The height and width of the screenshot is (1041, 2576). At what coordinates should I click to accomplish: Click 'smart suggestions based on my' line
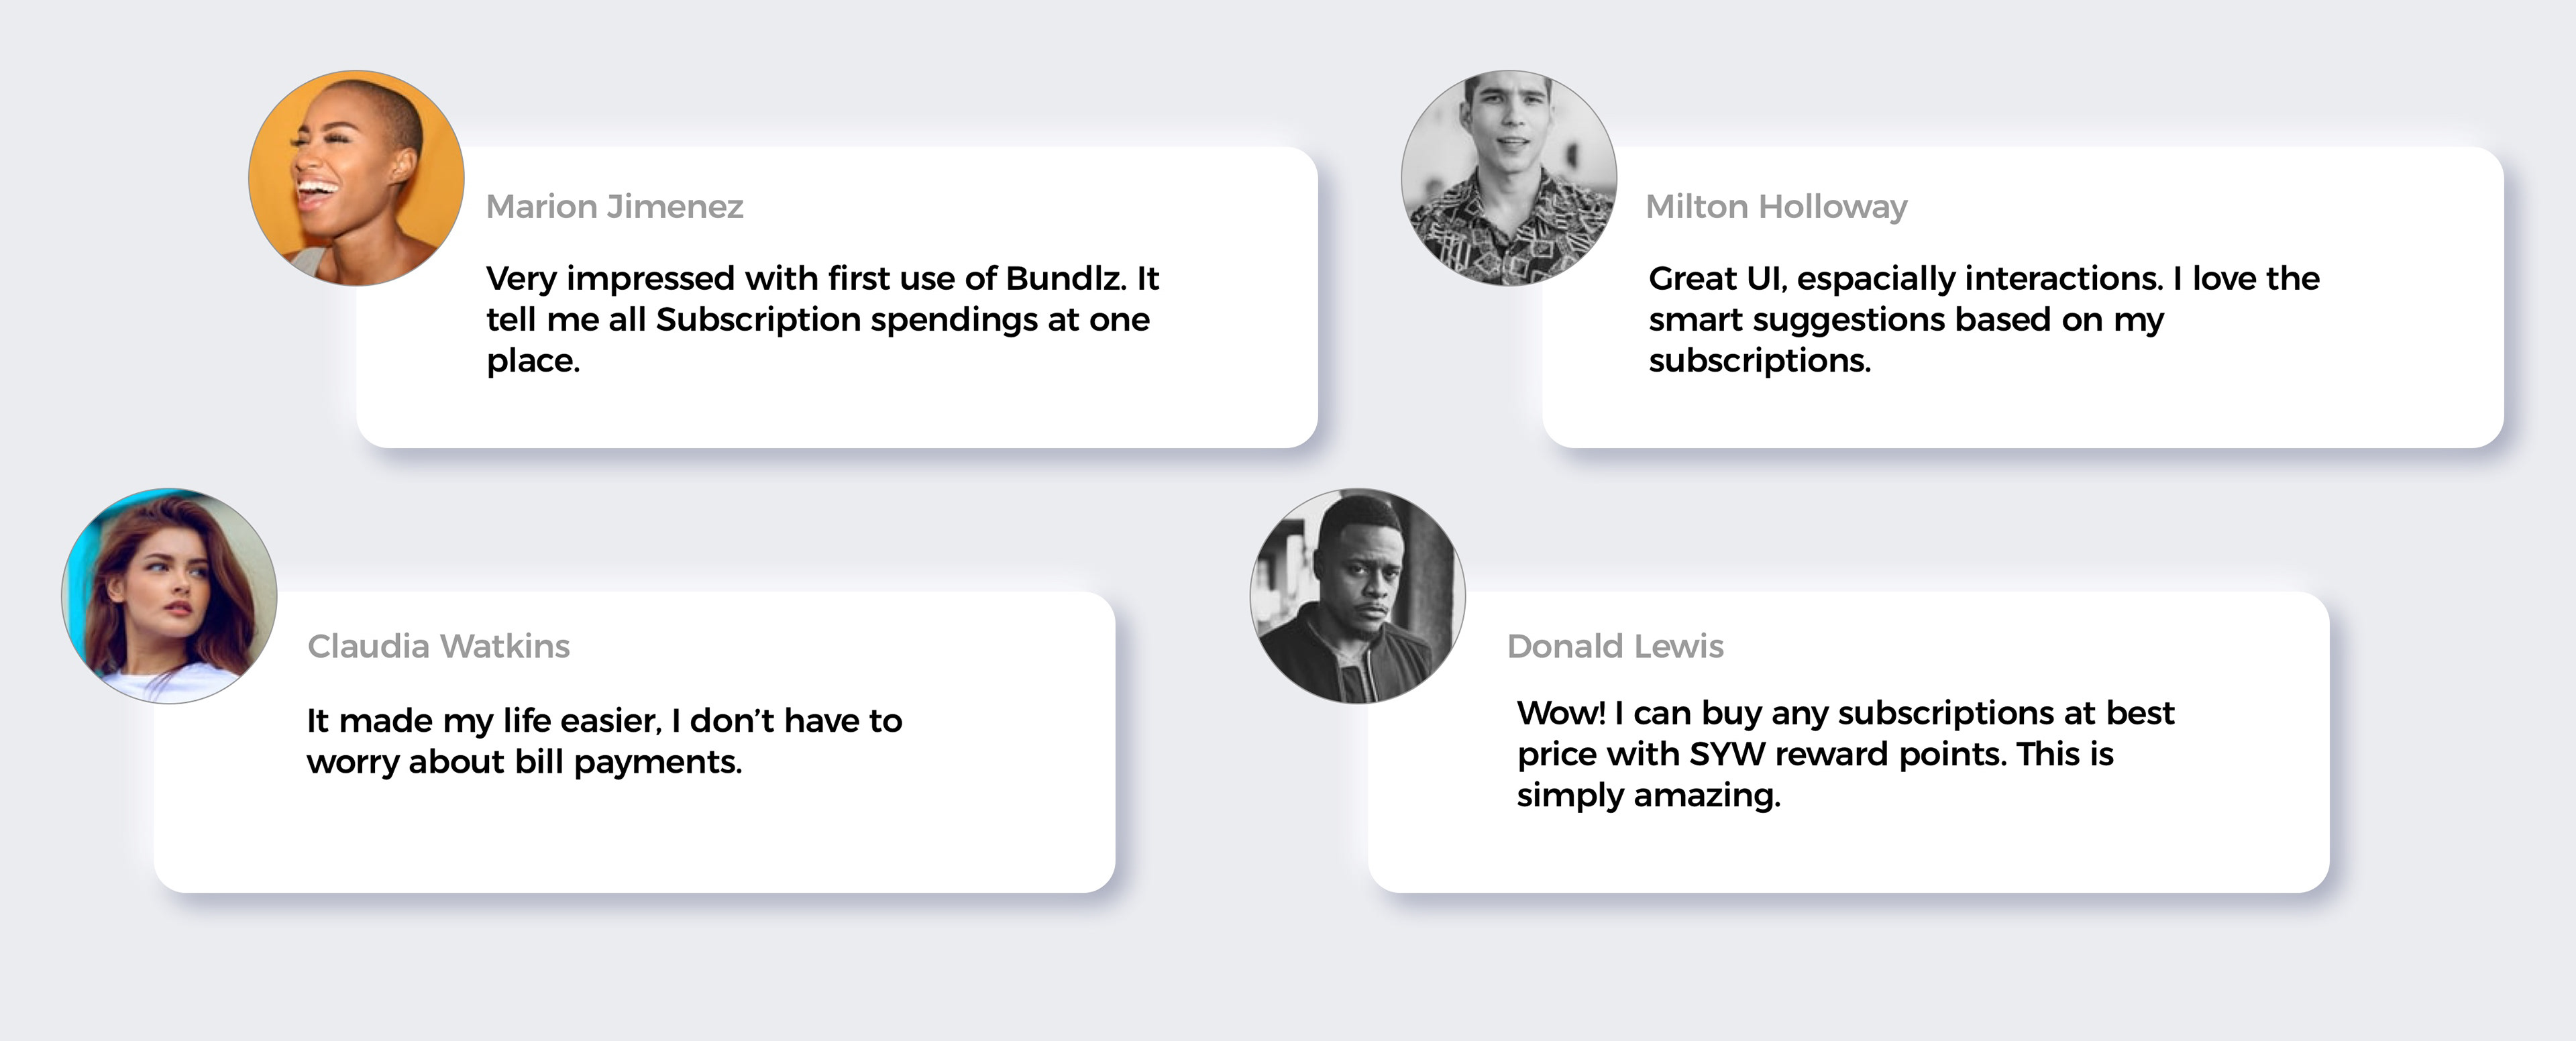click(x=1906, y=320)
